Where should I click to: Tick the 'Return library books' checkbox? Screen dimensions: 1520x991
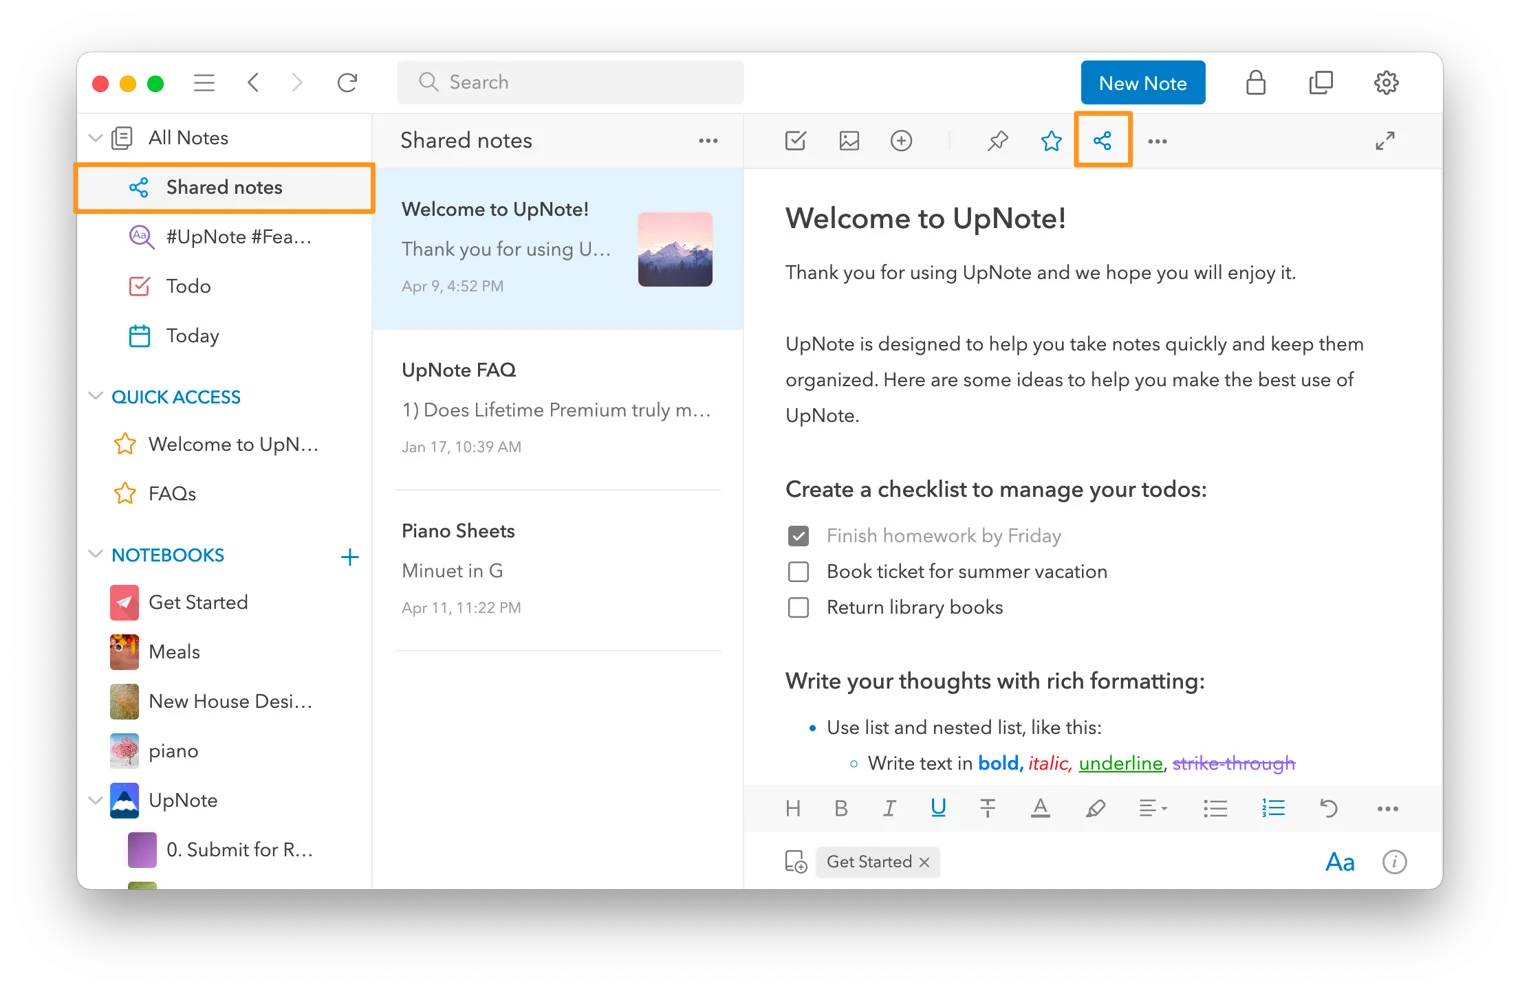tap(798, 608)
